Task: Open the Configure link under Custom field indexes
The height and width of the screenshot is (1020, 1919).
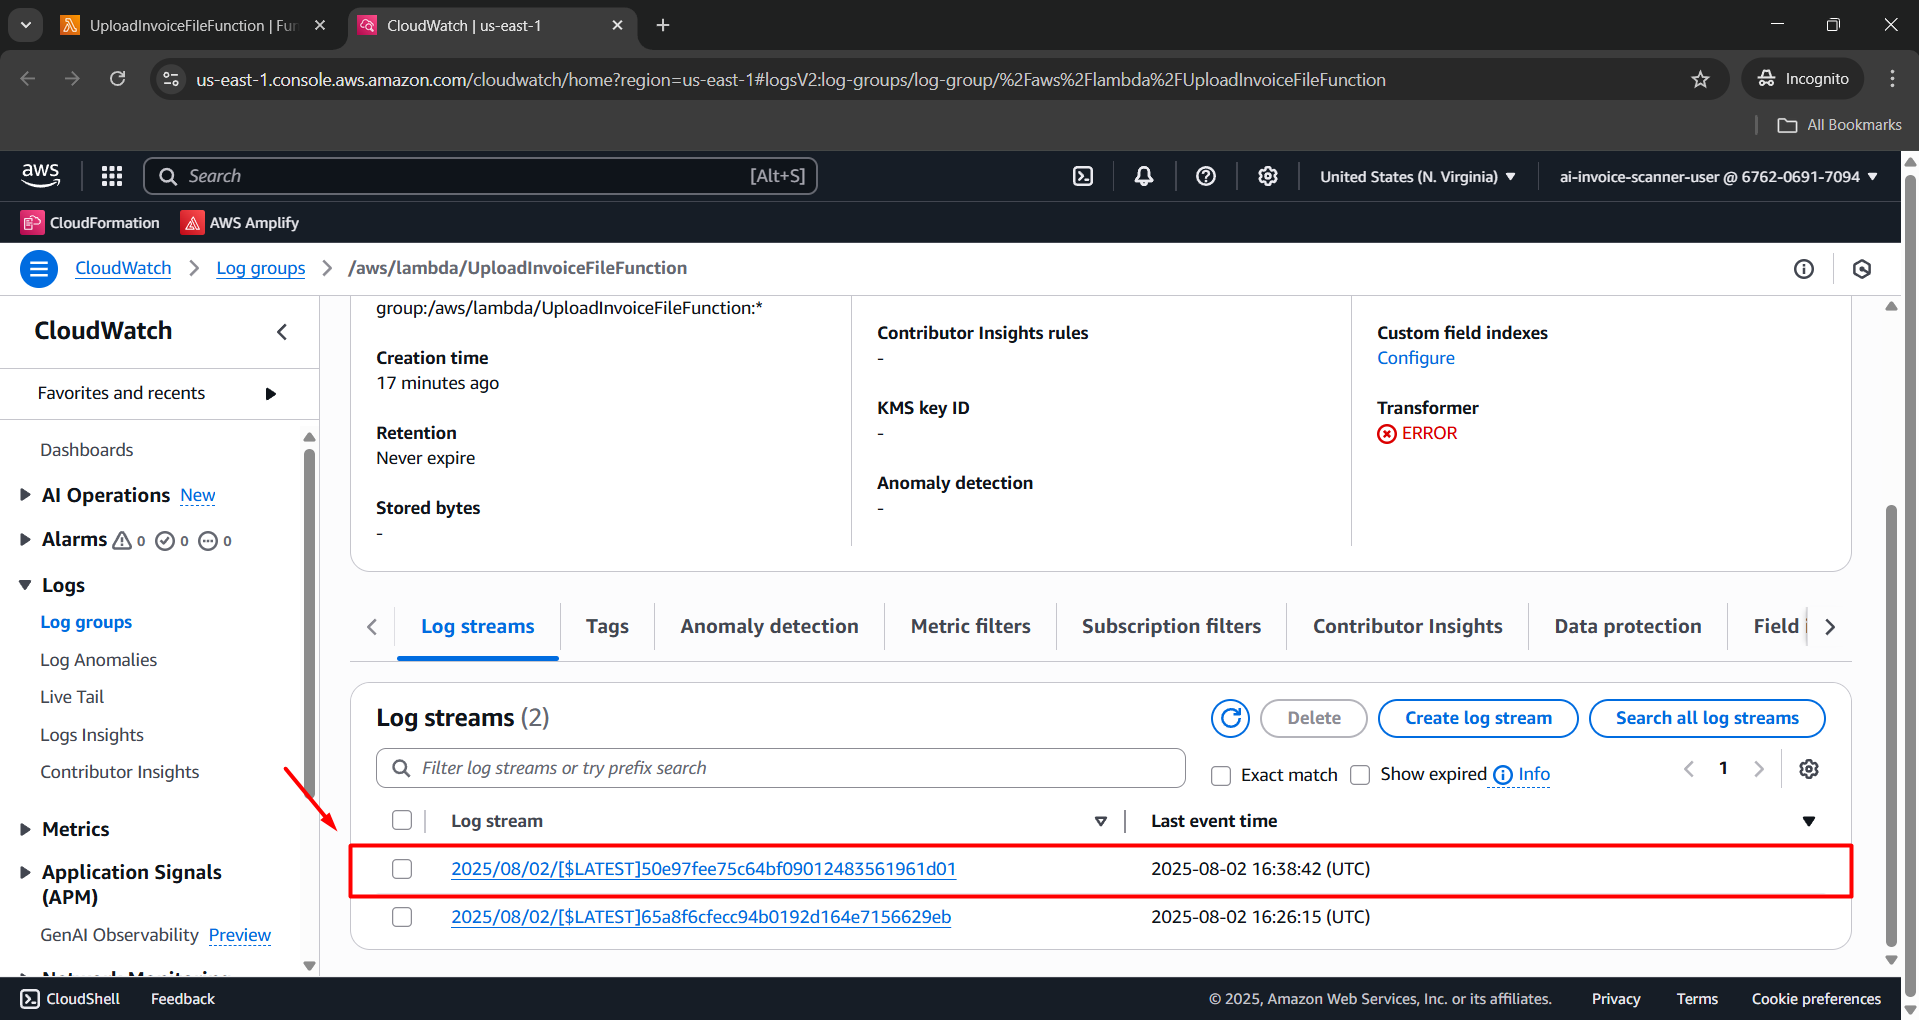Action: point(1415,357)
